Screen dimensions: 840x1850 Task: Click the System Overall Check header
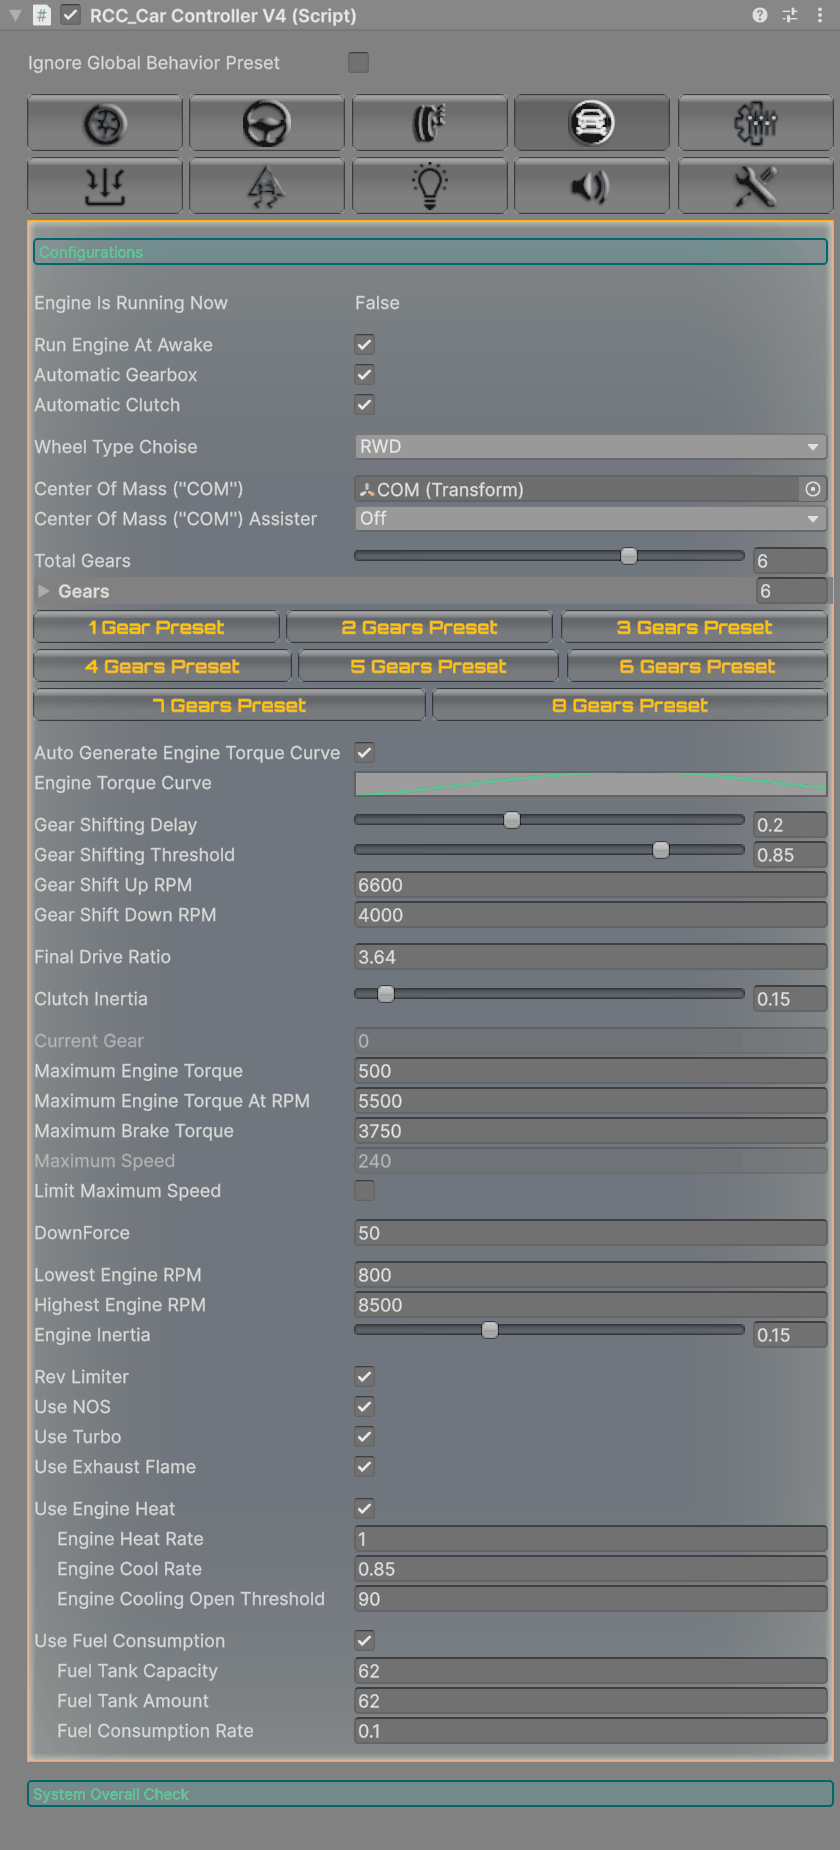[x=430, y=1794]
